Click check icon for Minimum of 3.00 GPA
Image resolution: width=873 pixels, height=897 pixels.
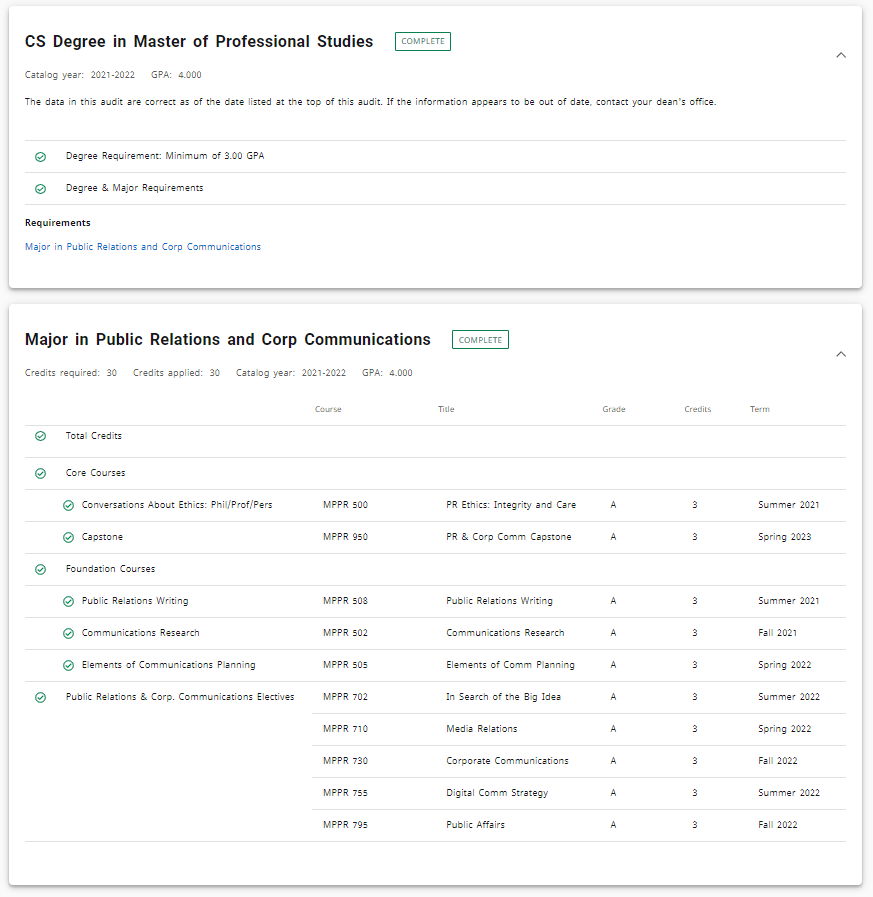(x=41, y=157)
